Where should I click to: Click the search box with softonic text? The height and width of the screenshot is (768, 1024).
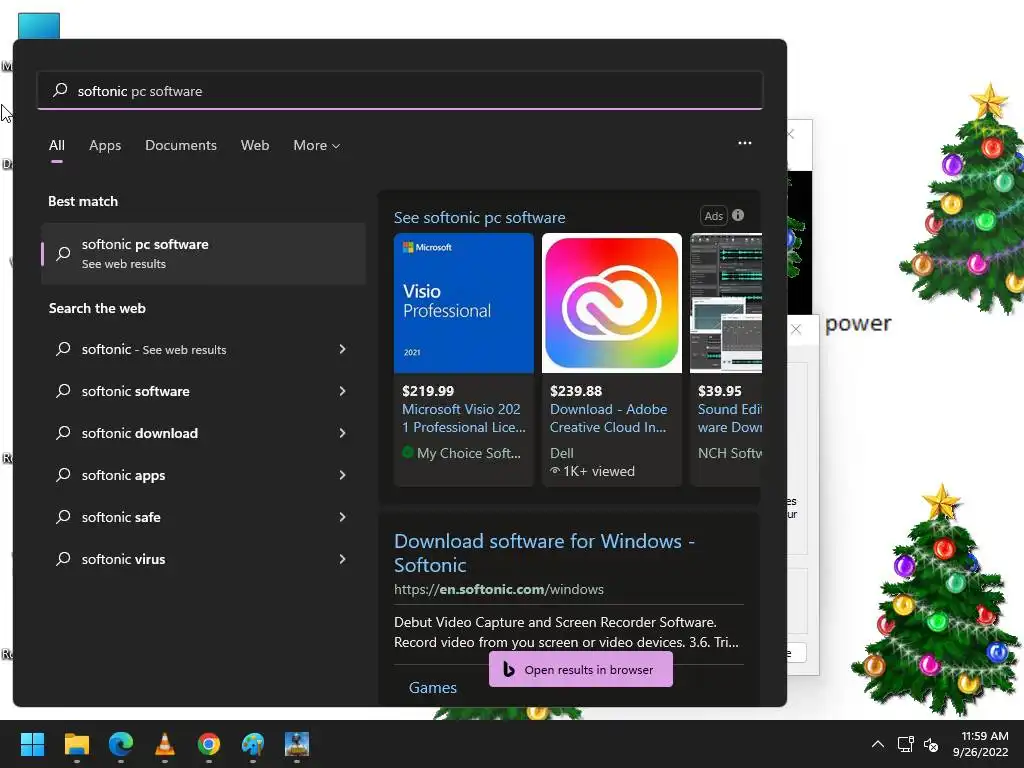point(400,91)
